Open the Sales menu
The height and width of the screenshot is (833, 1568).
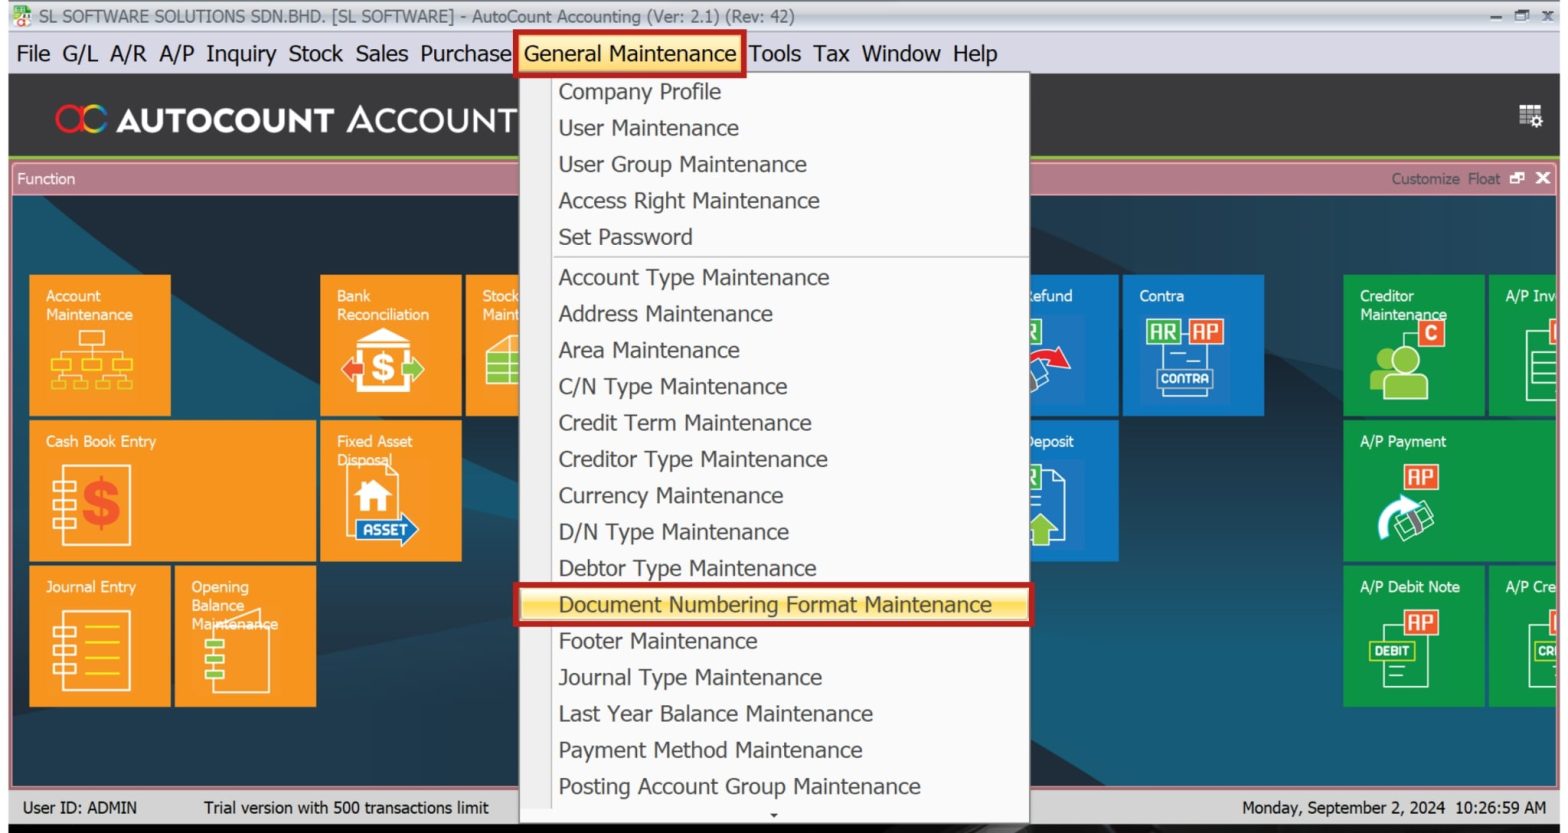(x=382, y=54)
